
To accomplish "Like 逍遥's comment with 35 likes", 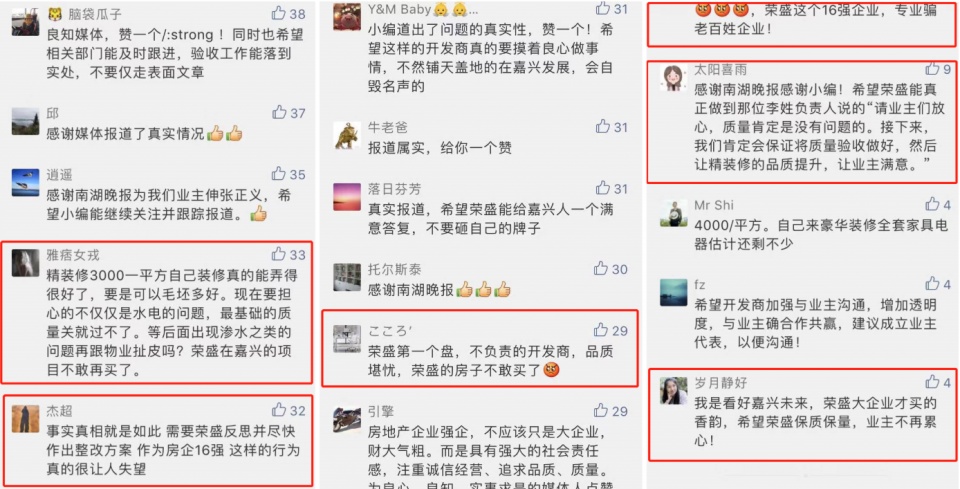I will click(x=279, y=174).
